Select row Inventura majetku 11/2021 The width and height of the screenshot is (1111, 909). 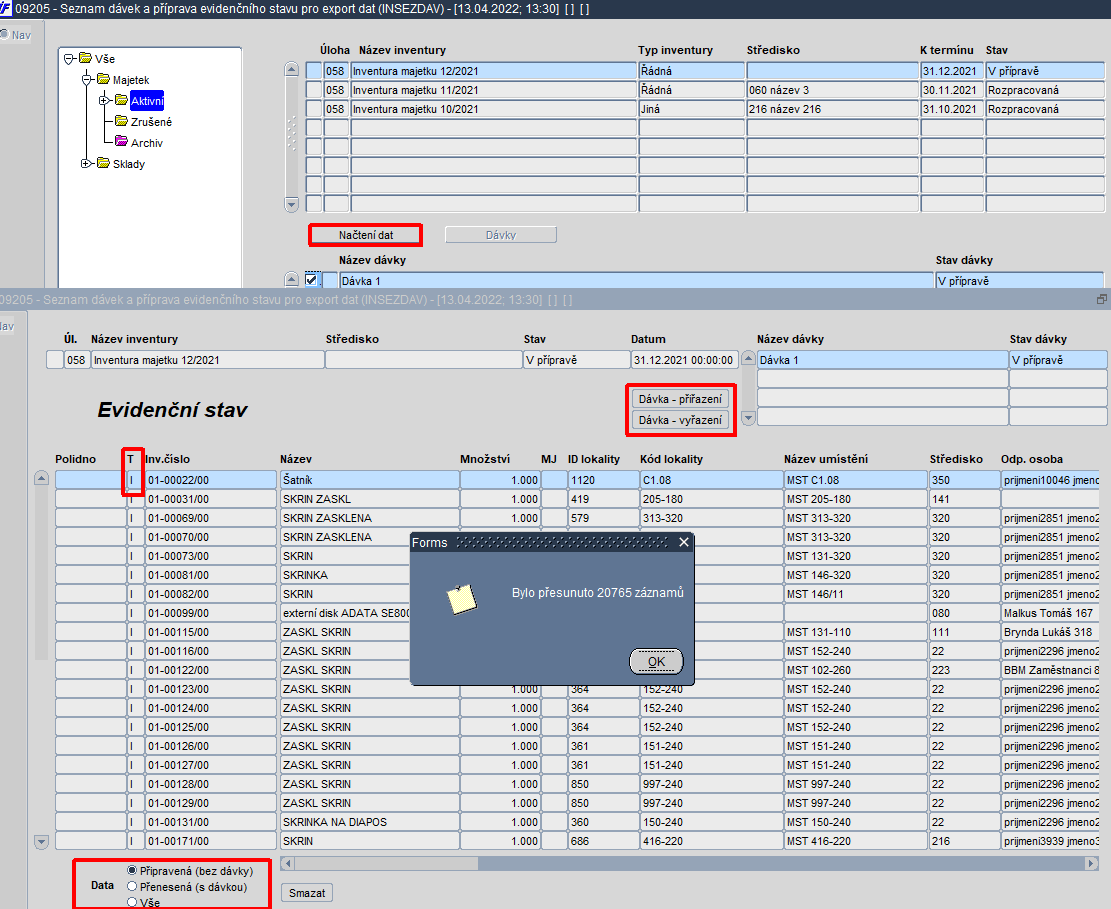[x=493, y=90]
